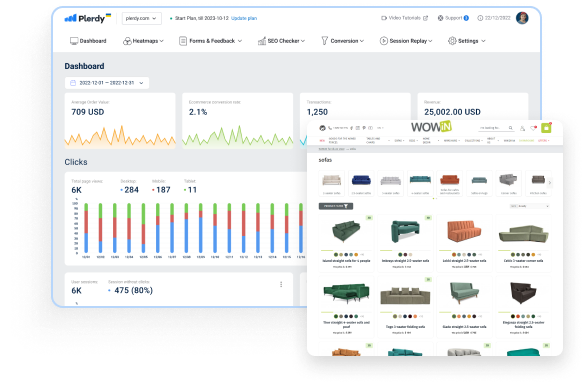Open the orange straight sofa product card
584x384 pixels.
coord(464,243)
